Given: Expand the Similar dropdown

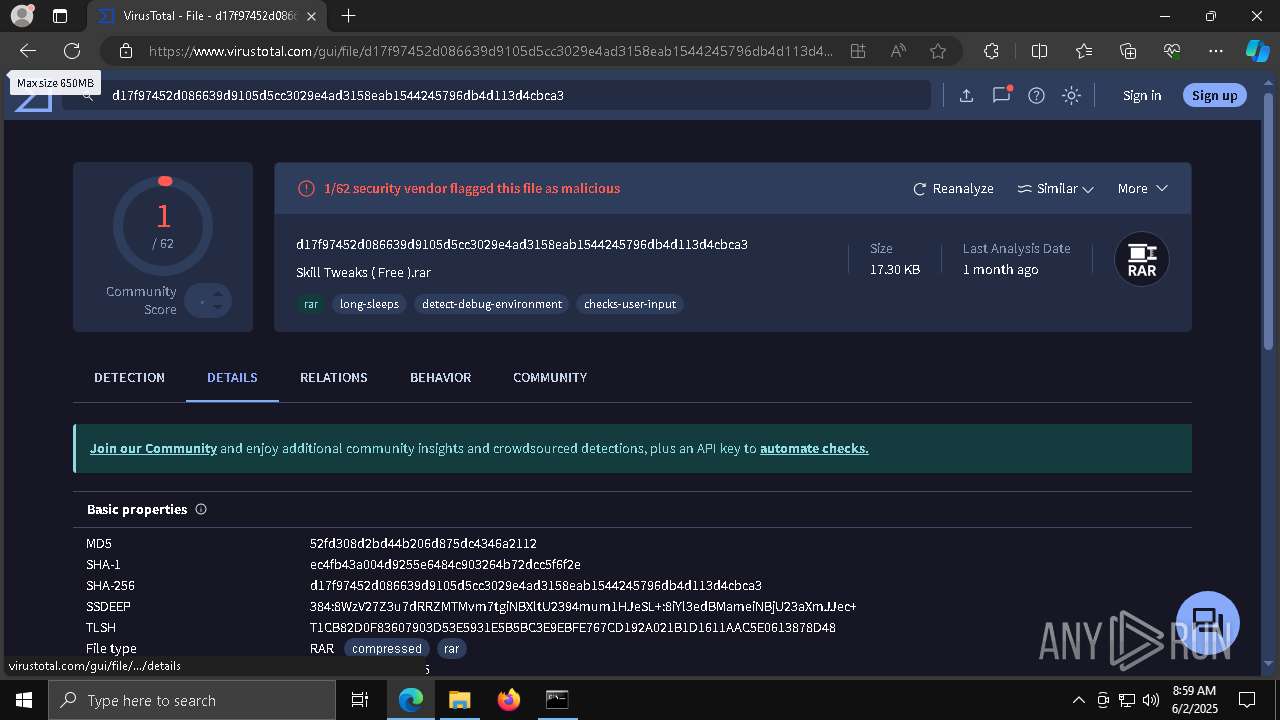Looking at the screenshot, I should tap(1055, 188).
